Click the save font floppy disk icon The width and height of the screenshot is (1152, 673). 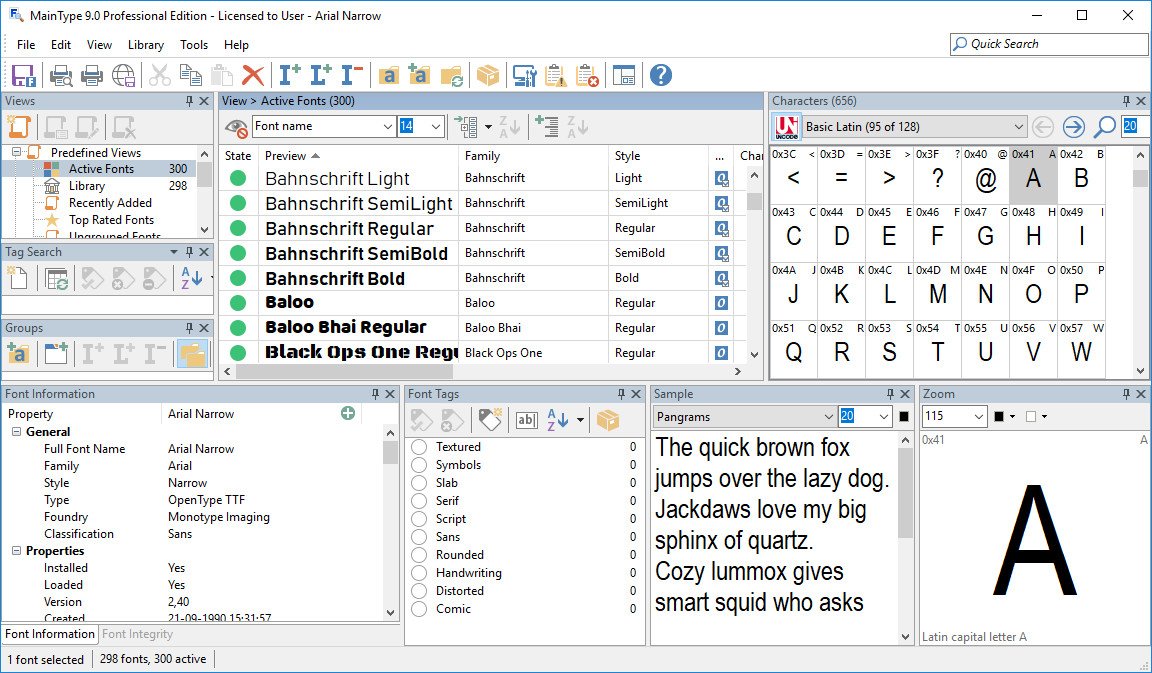[24, 75]
